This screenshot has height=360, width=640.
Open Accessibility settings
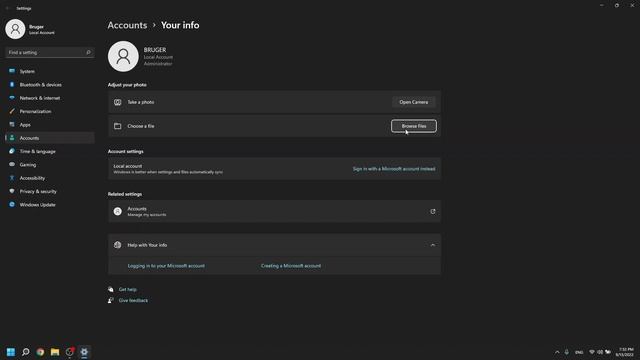(50, 178)
